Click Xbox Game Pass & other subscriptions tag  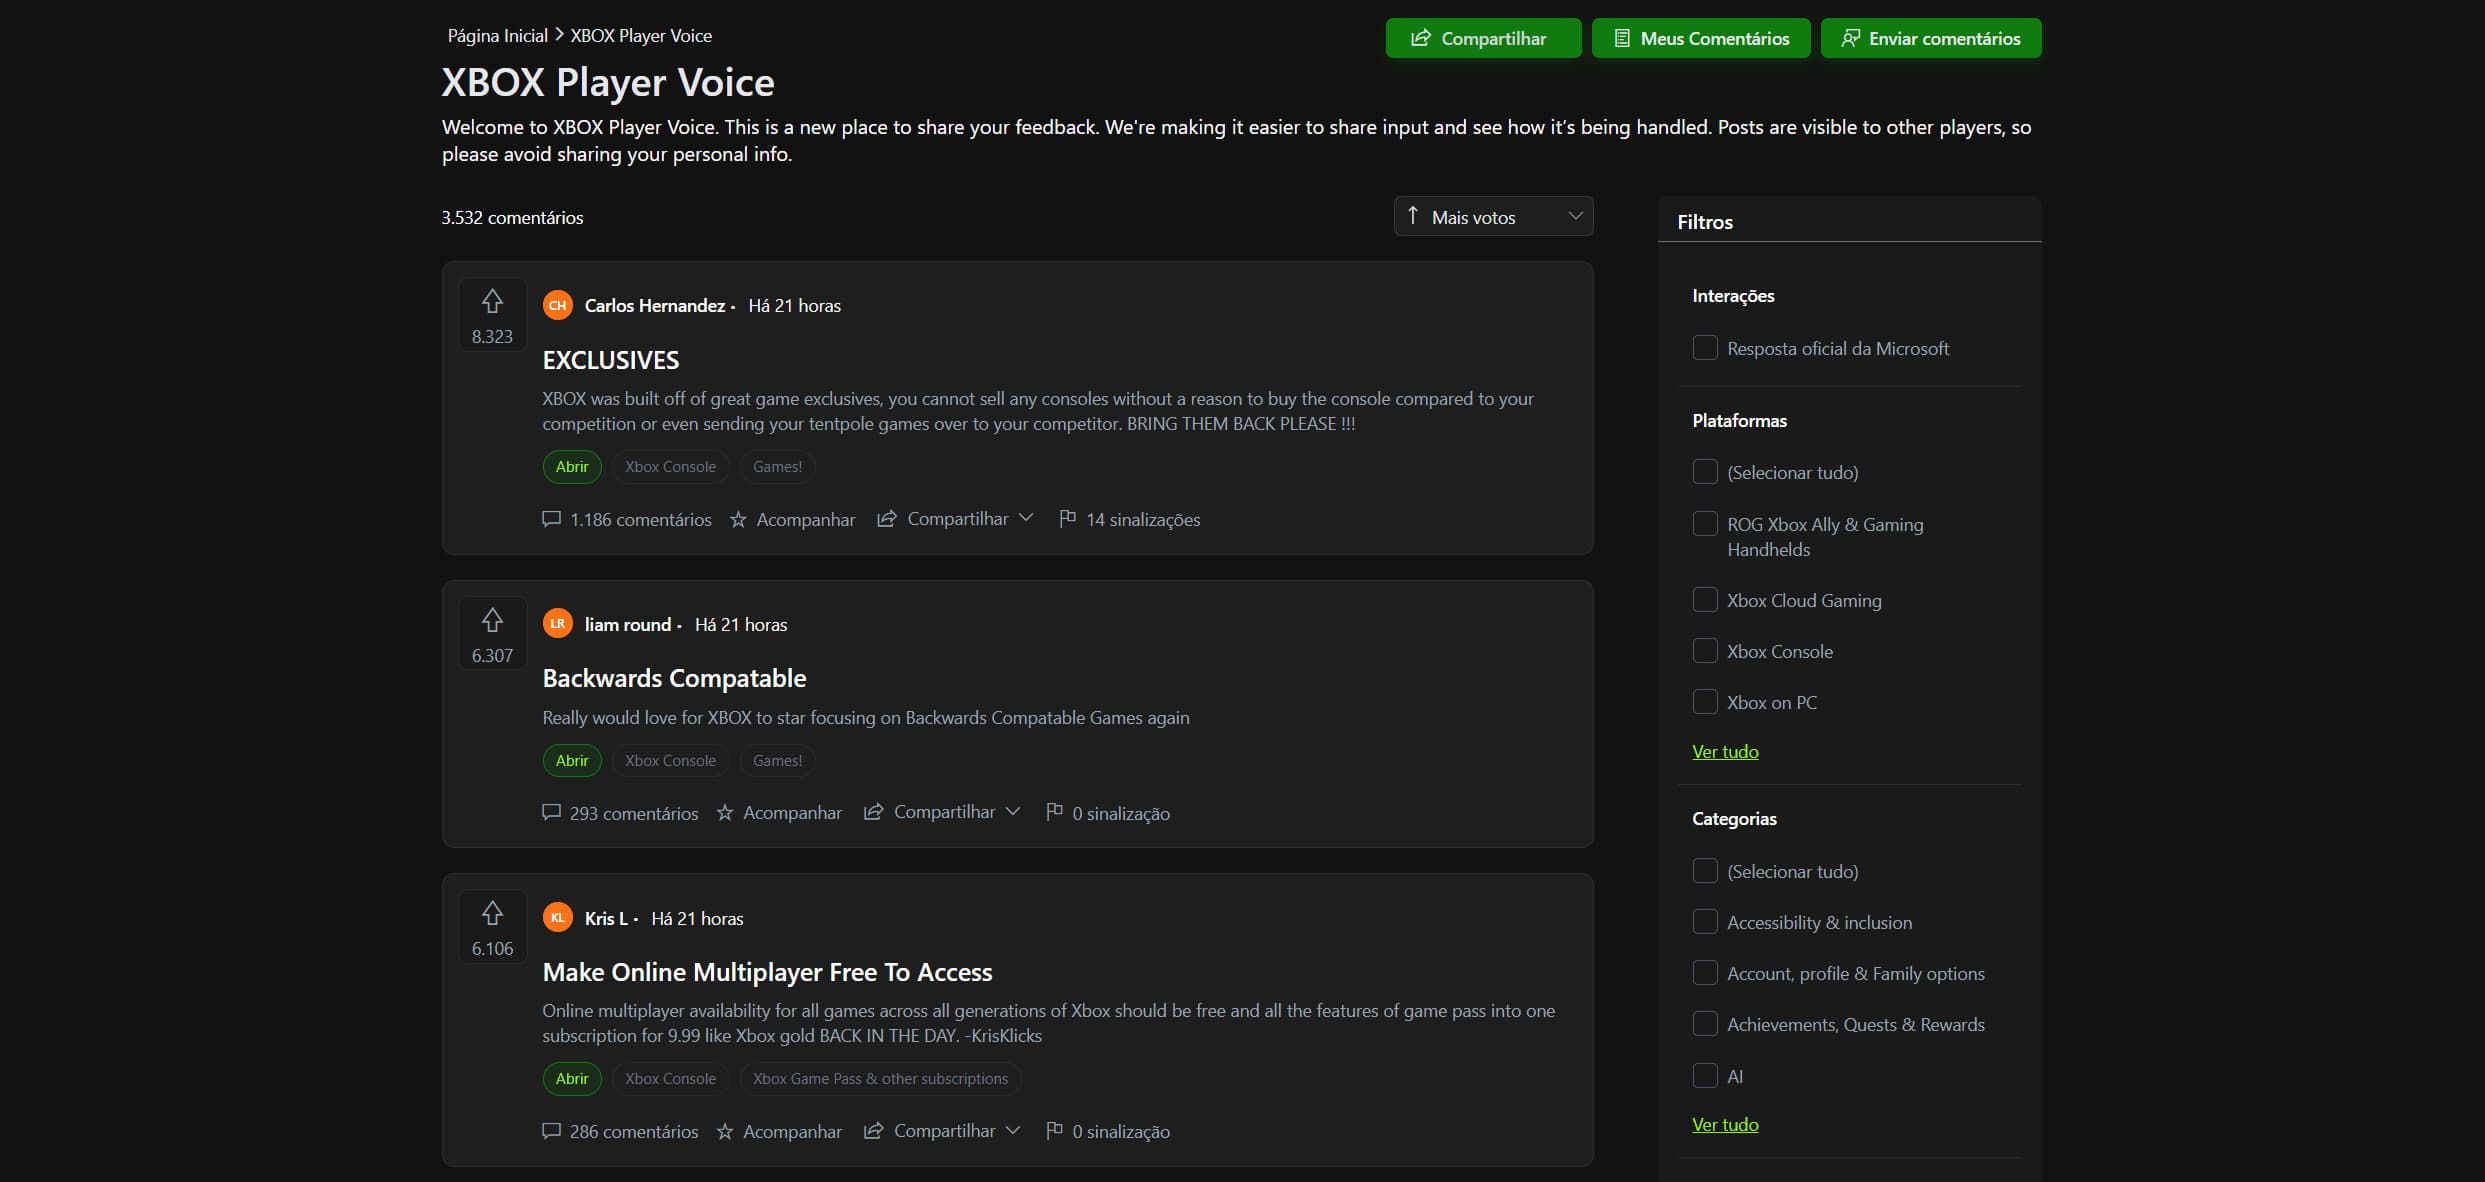880,1078
